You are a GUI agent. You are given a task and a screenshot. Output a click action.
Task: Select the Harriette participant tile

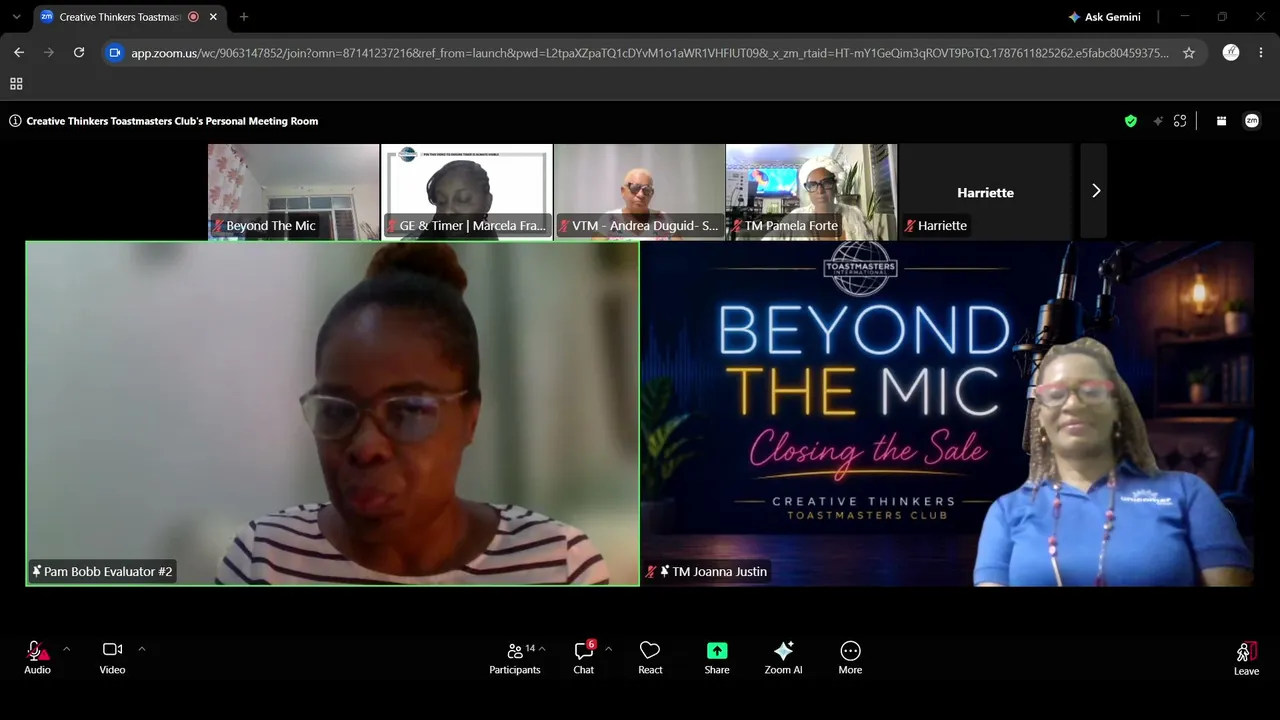(985, 191)
